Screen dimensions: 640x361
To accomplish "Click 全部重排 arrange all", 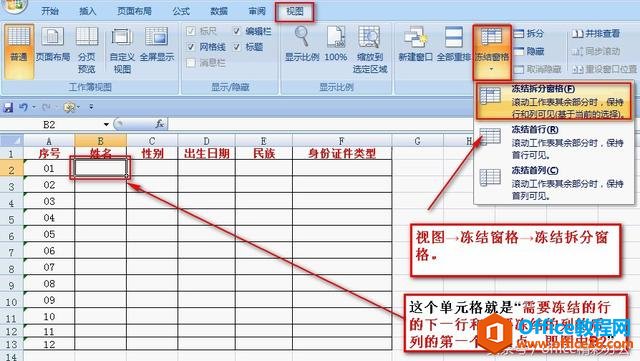I will 453,44.
